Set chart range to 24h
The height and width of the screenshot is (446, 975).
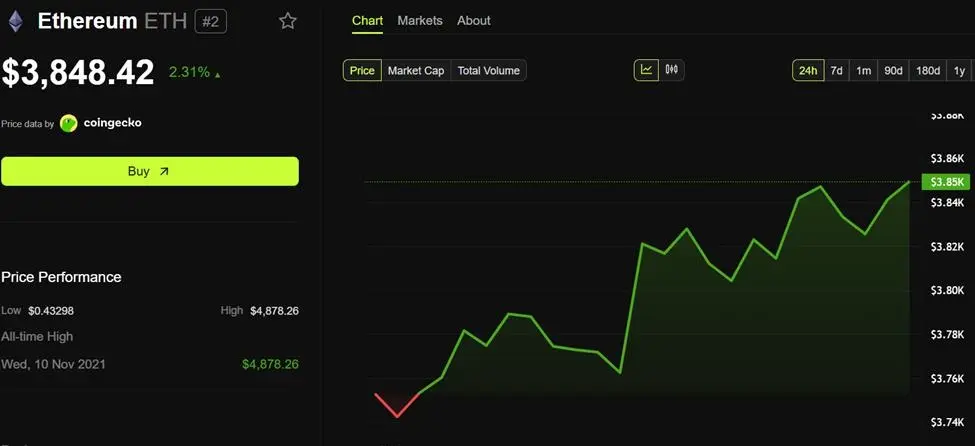click(808, 70)
